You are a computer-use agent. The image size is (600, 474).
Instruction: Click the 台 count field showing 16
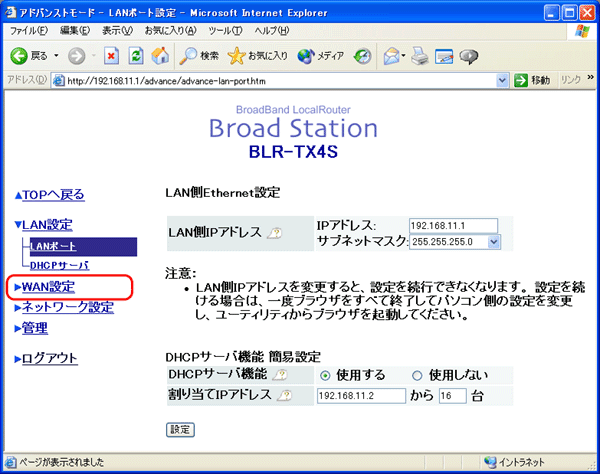pyautogui.click(x=452, y=396)
